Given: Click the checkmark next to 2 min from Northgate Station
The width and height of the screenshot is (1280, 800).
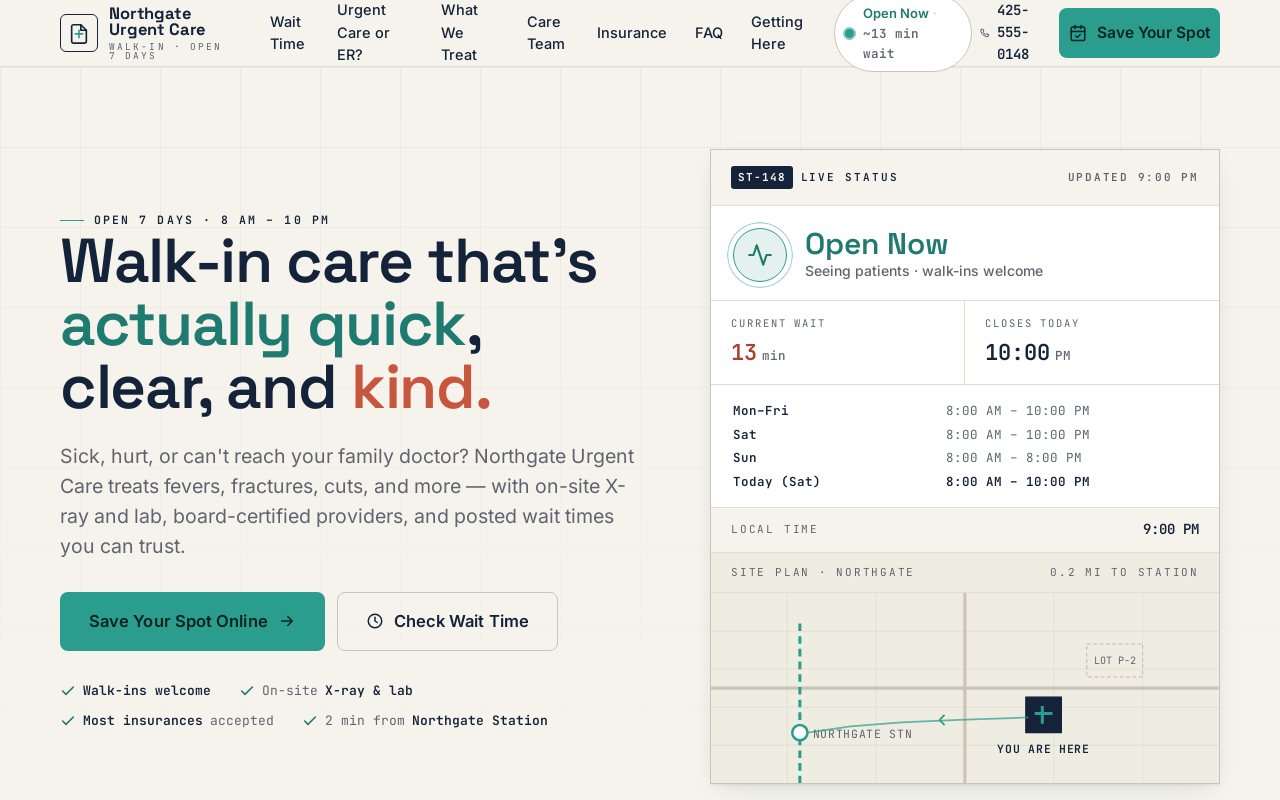Looking at the screenshot, I should coord(310,720).
